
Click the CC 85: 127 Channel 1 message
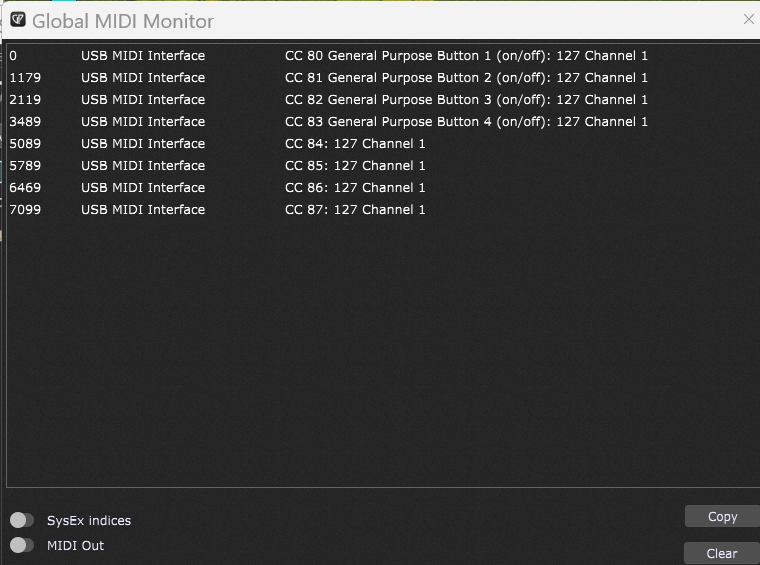[x=355, y=166]
